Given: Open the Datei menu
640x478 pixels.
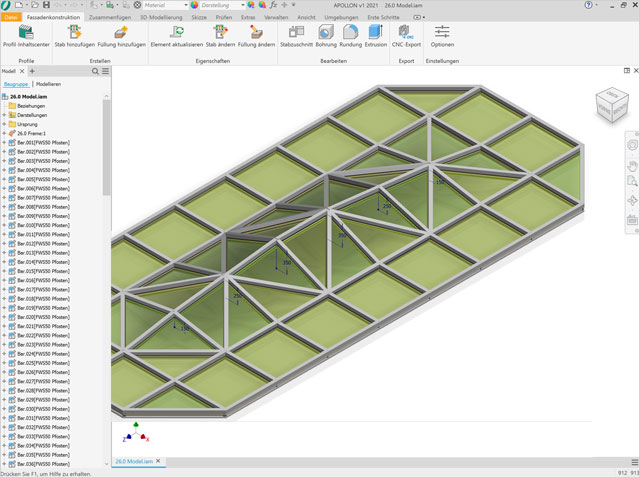Looking at the screenshot, I should point(11,17).
